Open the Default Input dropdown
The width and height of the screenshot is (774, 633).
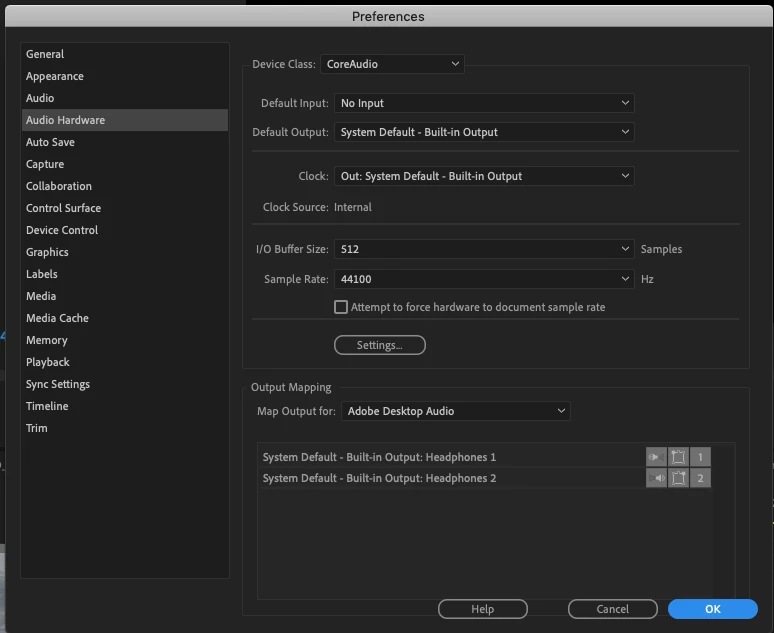click(484, 103)
